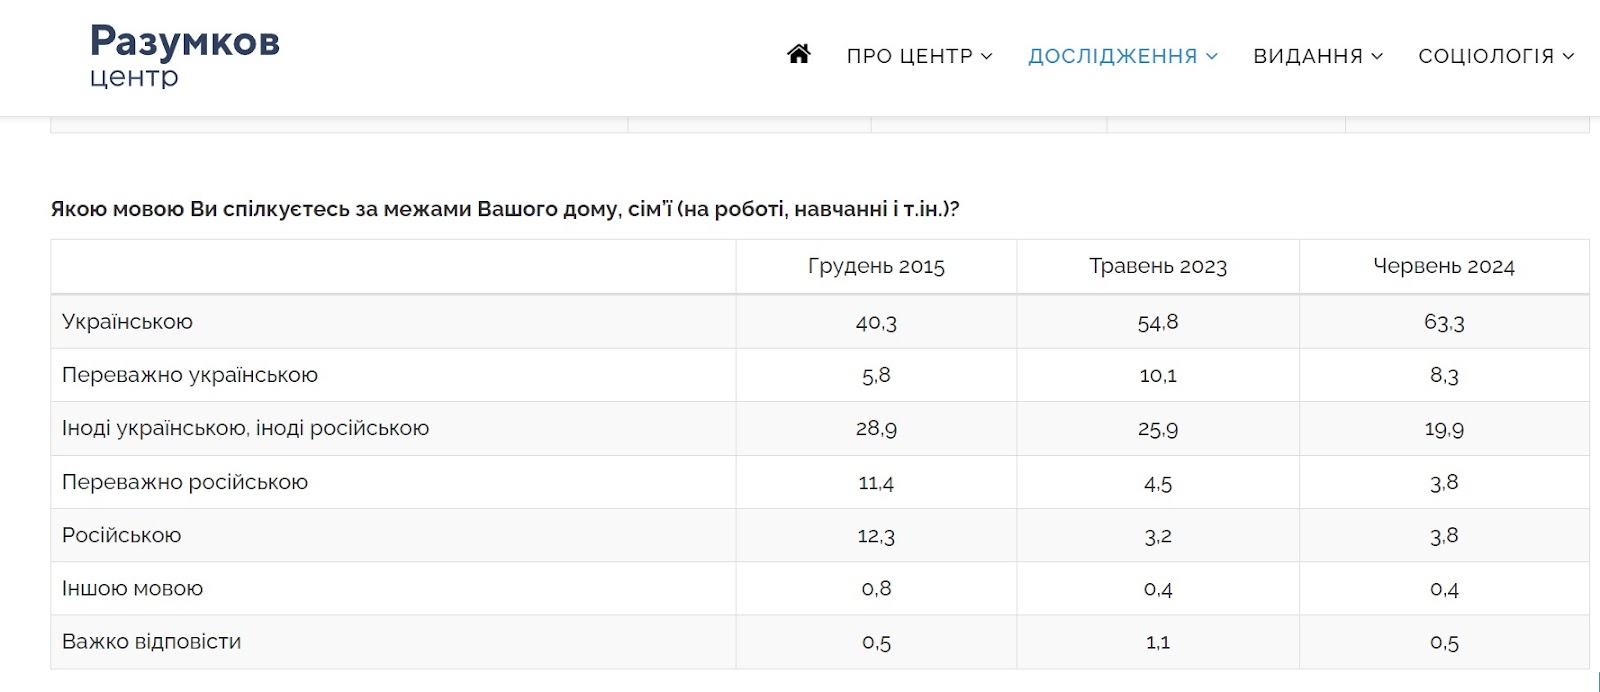The image size is (1600, 692).
Task: Expand the chevron next to ДОСЛІДЖЕННЯ
Action: 1212,56
